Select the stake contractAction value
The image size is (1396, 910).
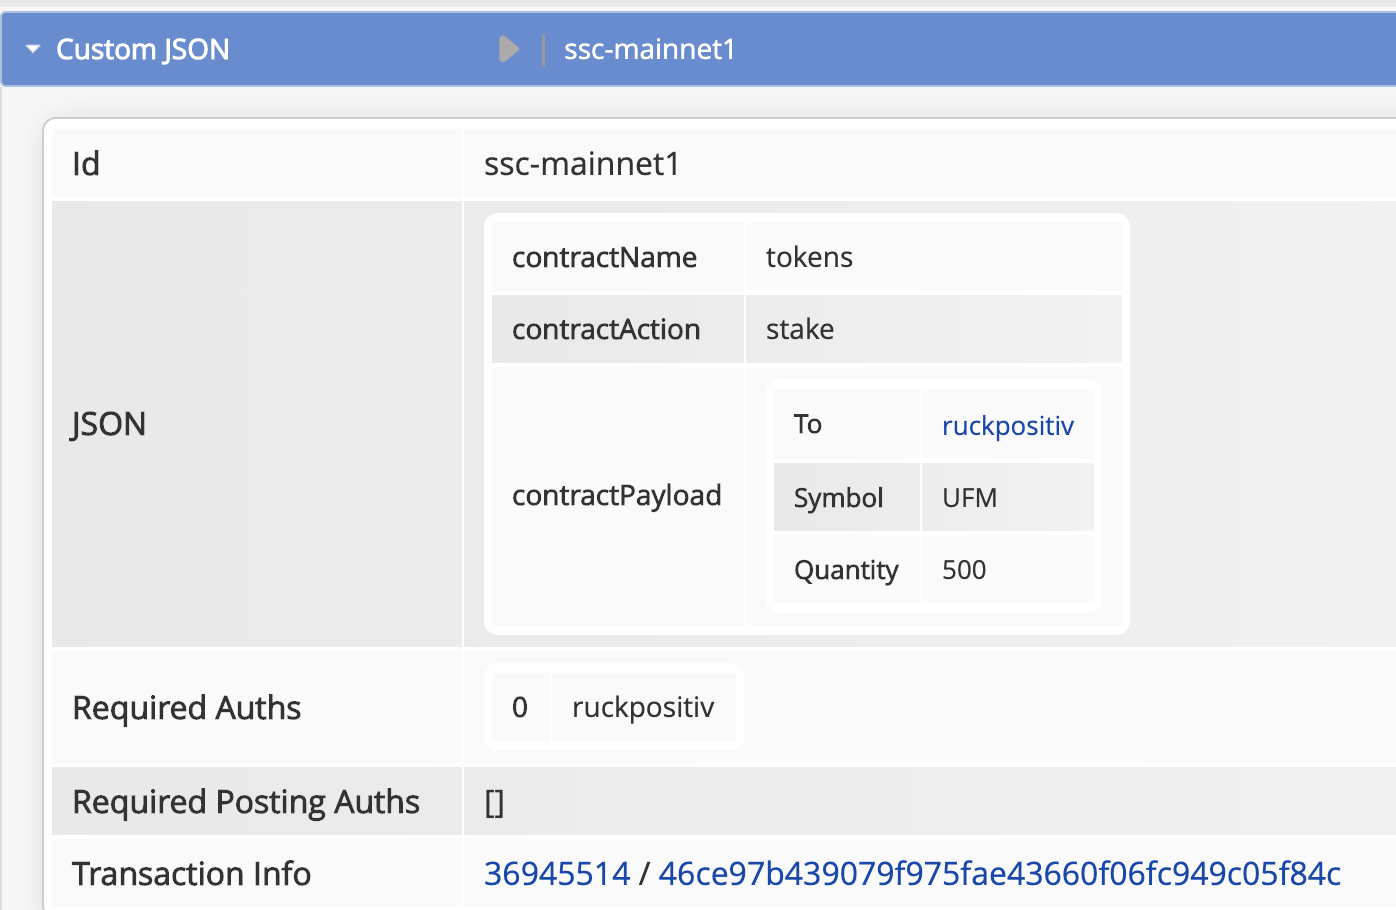[799, 330]
